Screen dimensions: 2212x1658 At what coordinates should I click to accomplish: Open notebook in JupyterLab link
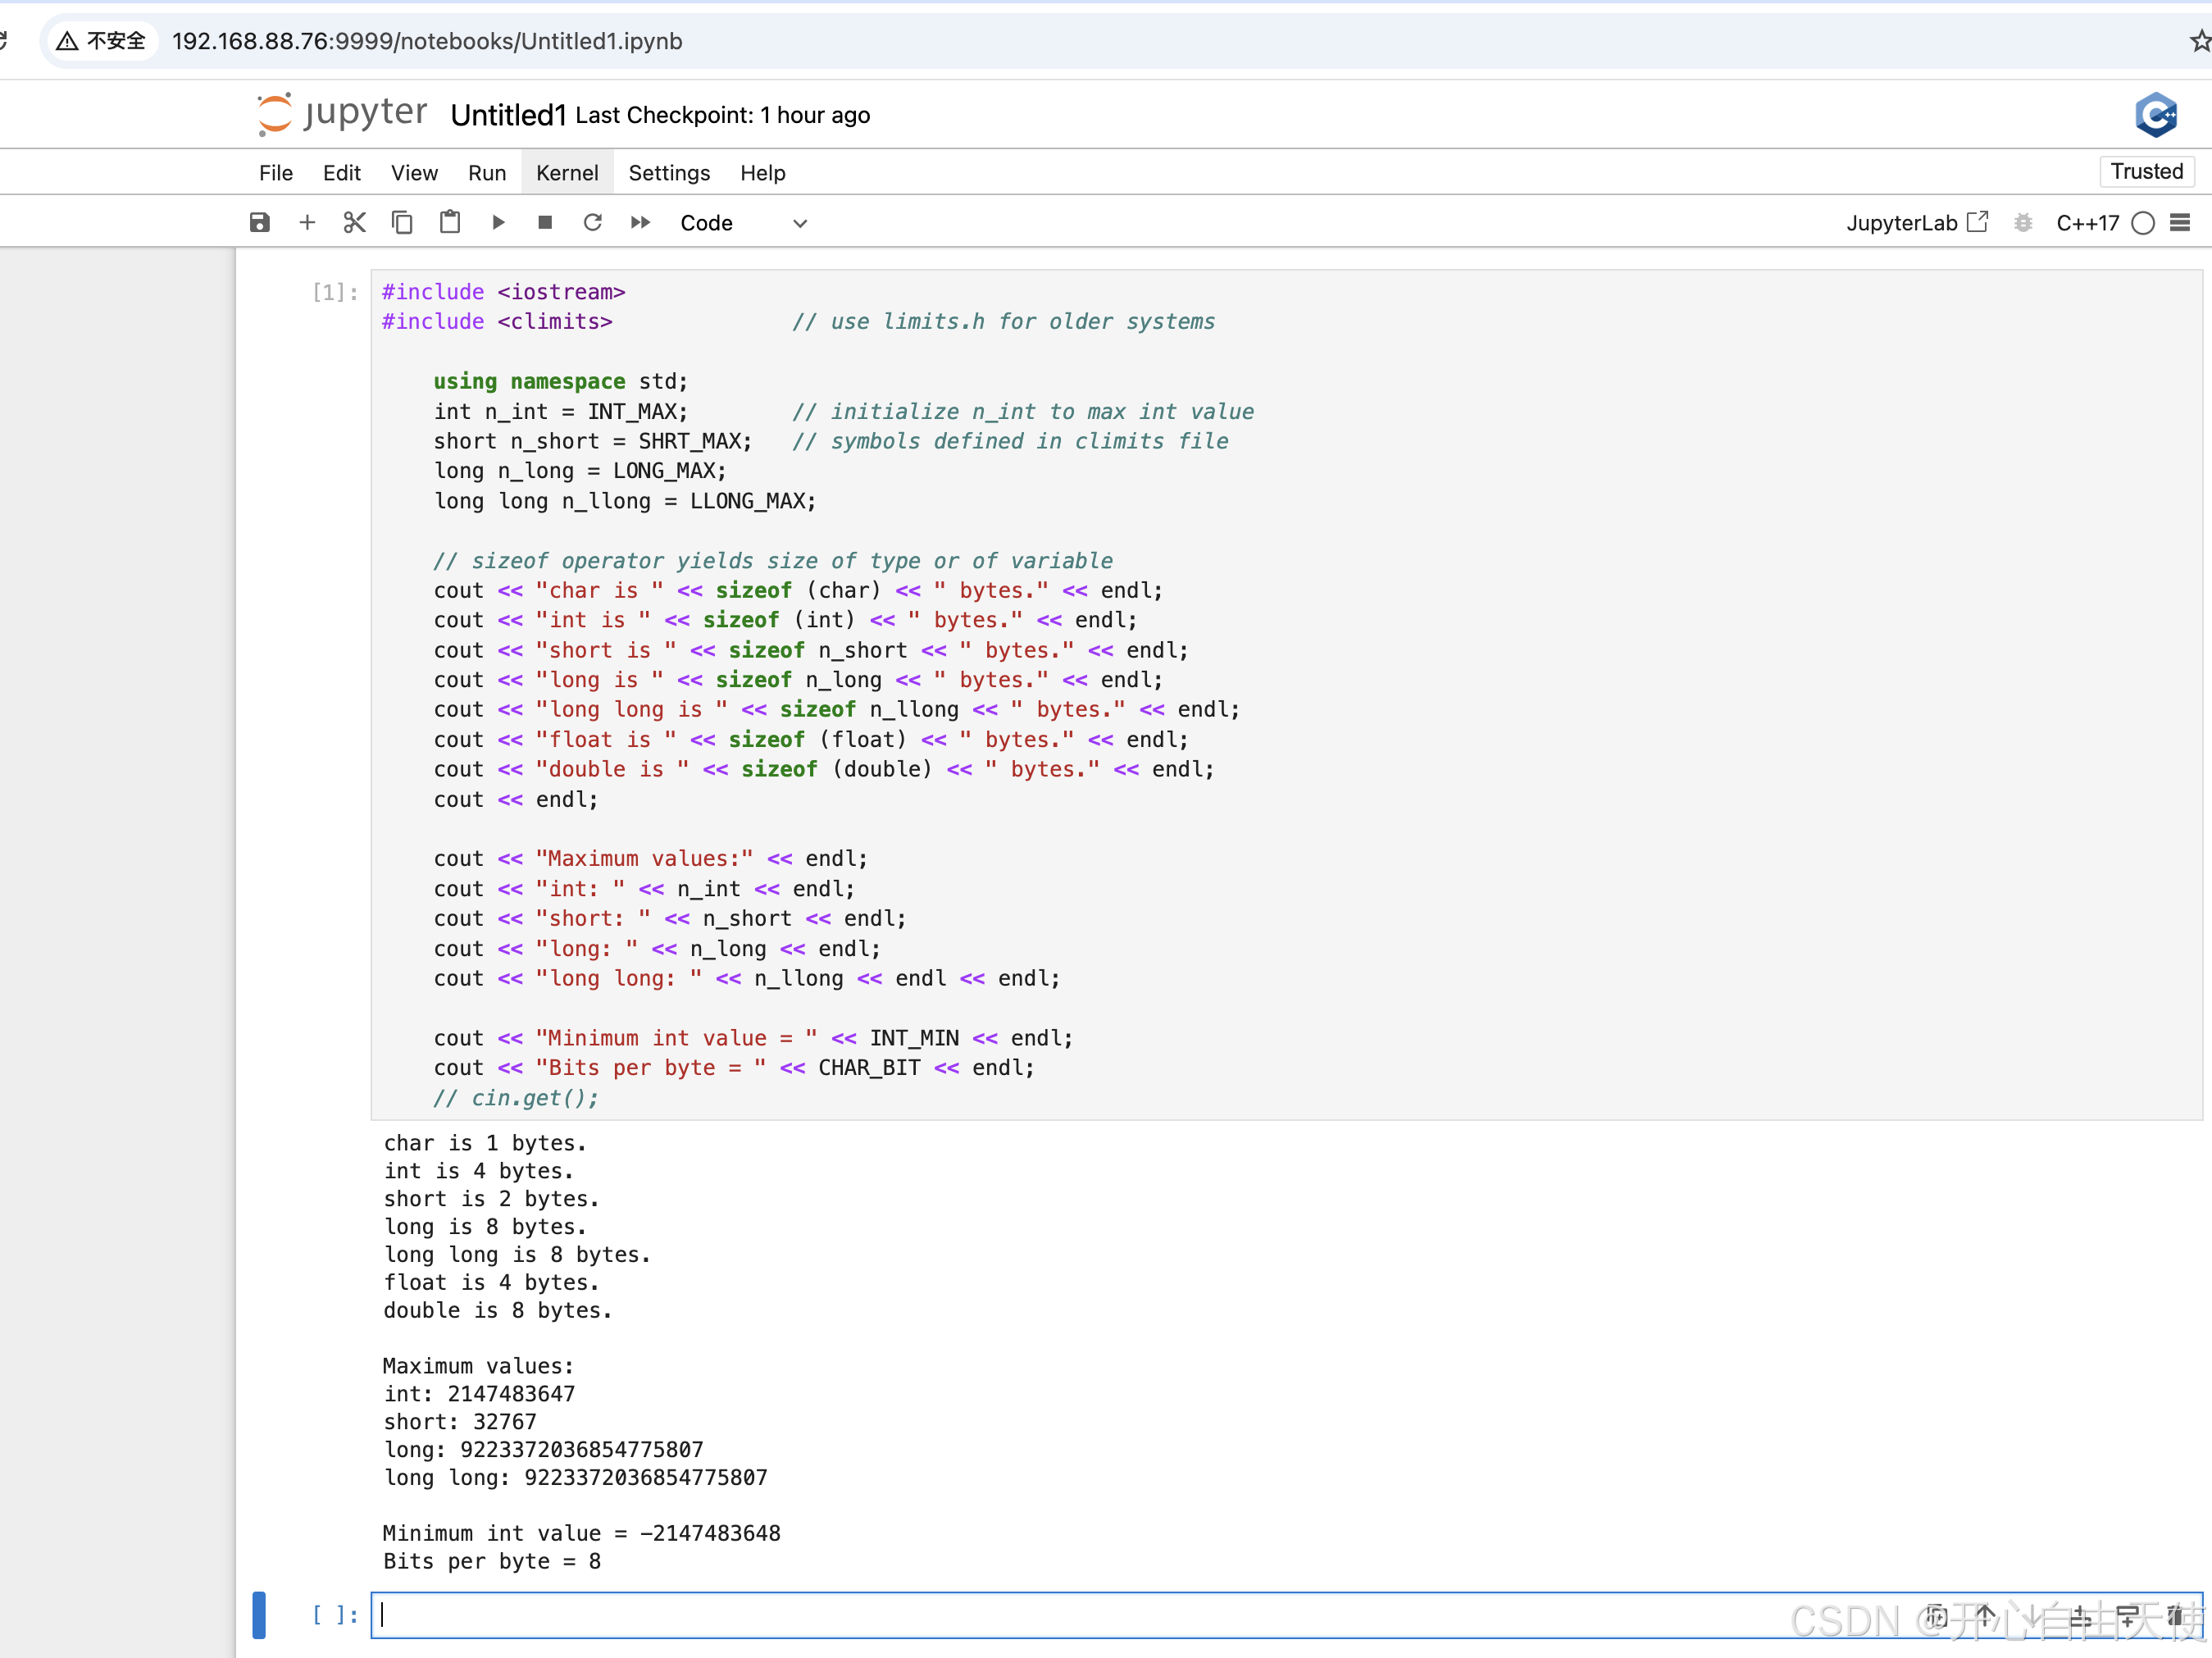coord(1917,222)
